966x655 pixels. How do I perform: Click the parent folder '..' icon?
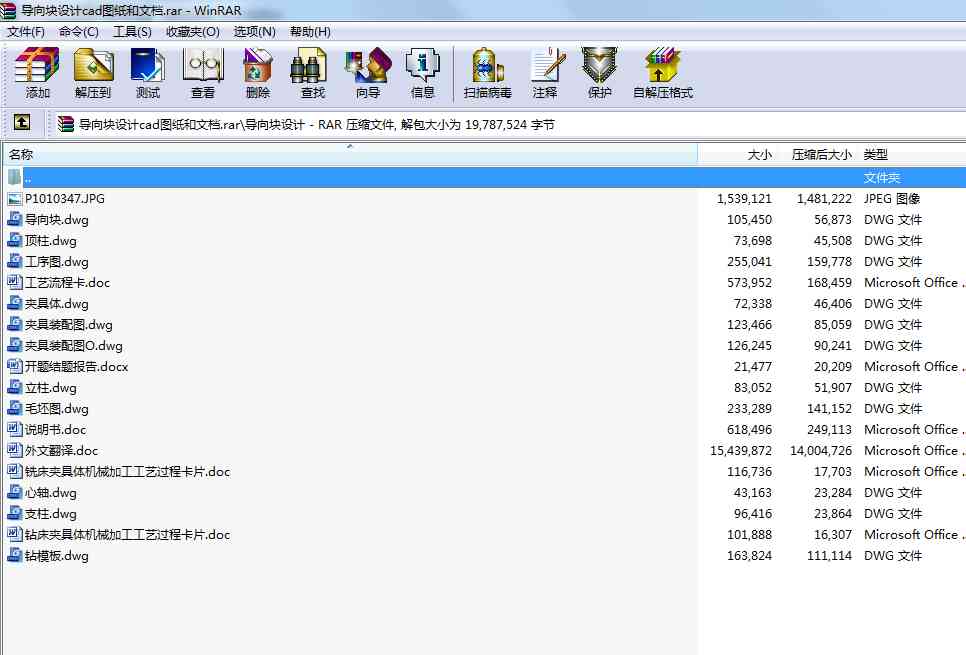pos(15,177)
